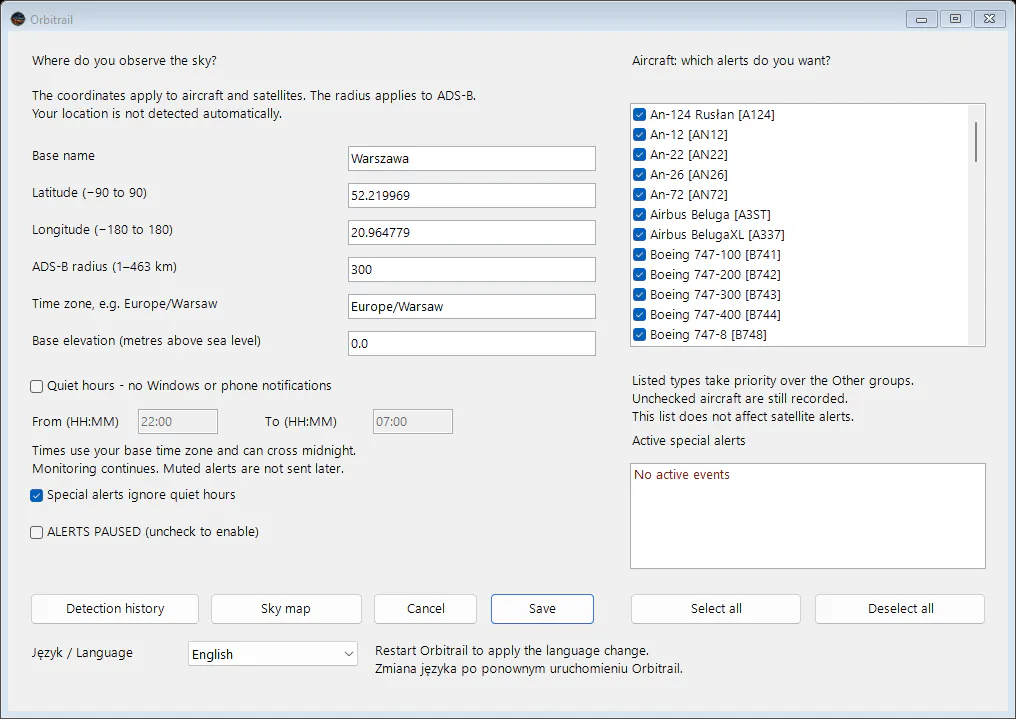1016x719 pixels.
Task: Select the Boeing 747-200 [B742] row
Action: click(x=715, y=275)
